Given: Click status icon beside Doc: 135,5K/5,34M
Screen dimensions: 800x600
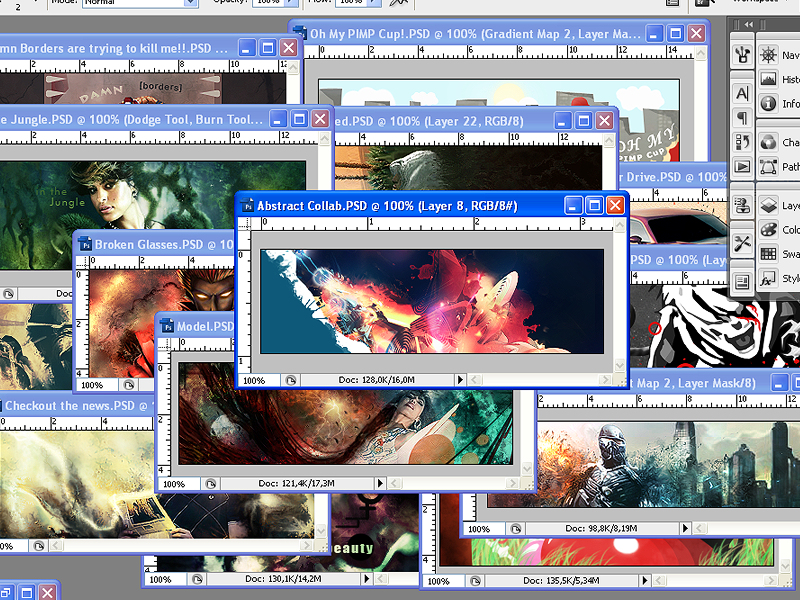Looking at the screenshot, I should pyautogui.click(x=475, y=581).
